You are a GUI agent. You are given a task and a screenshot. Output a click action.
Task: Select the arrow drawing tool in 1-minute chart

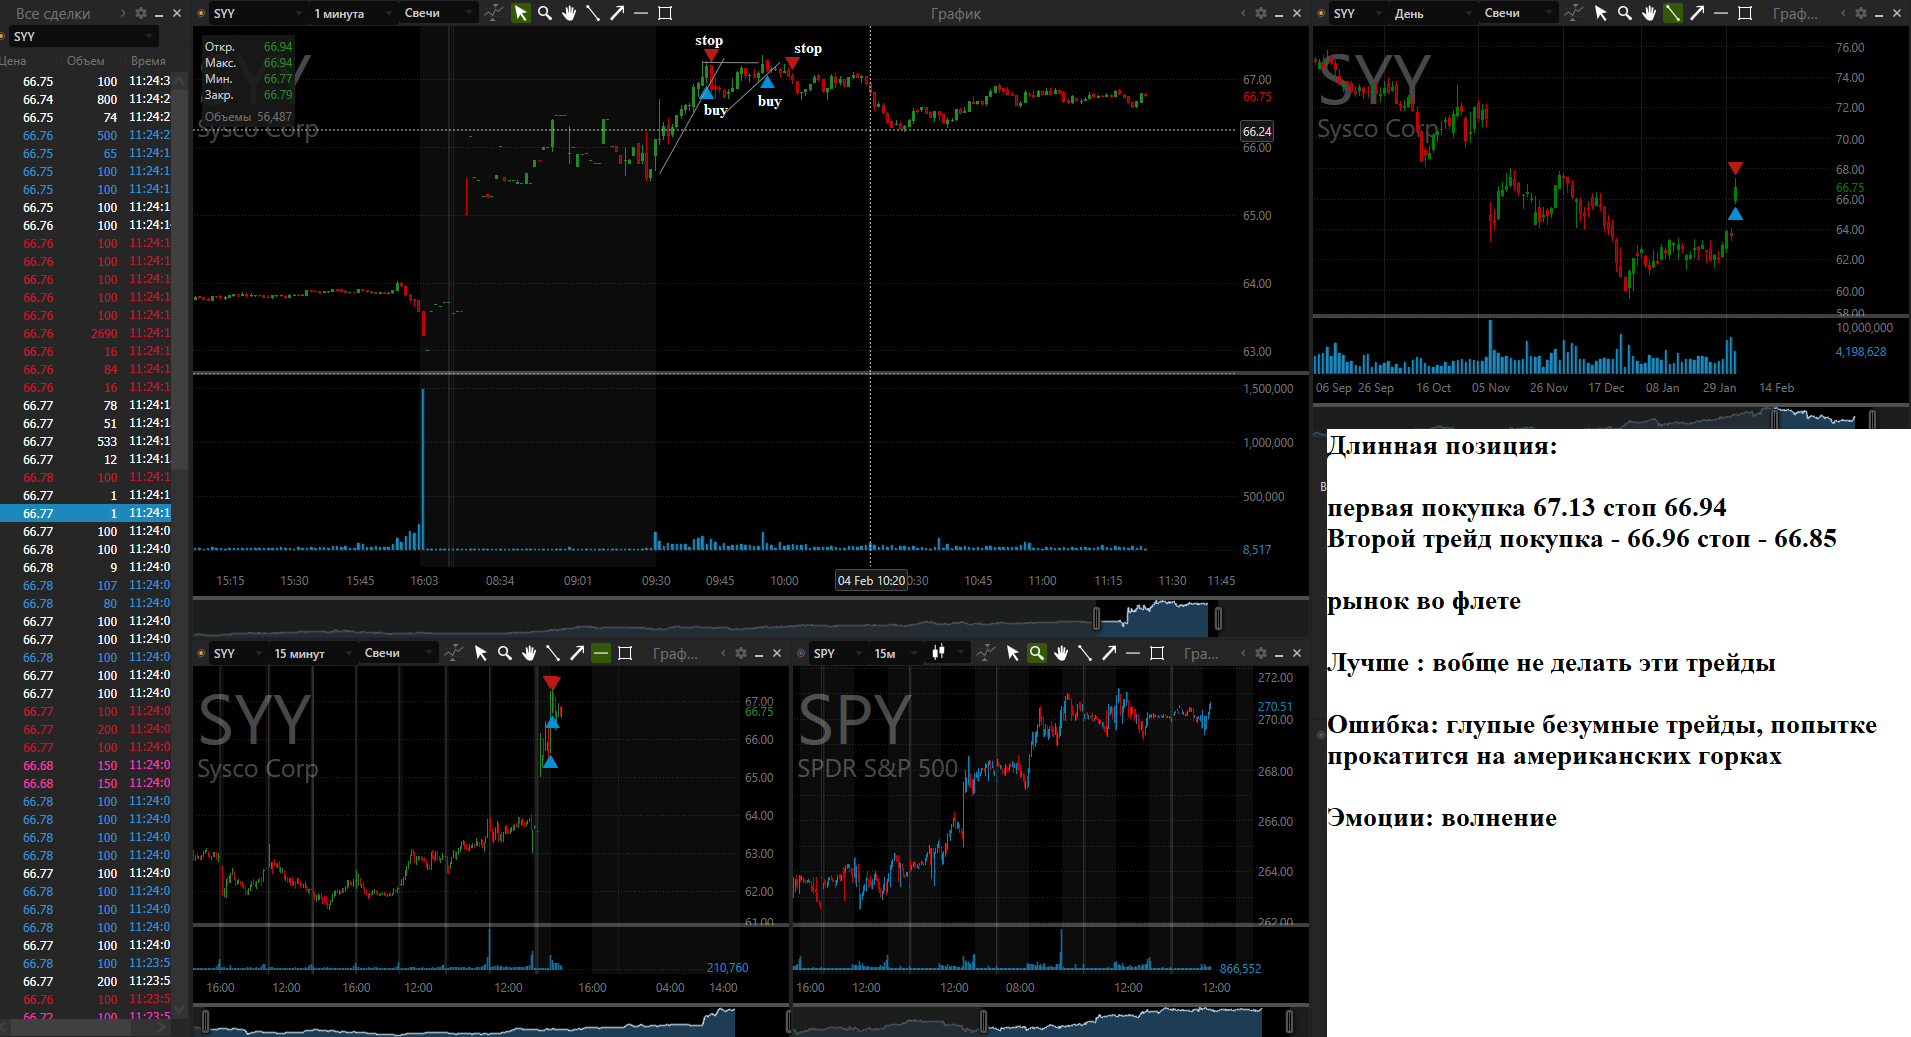(x=617, y=13)
